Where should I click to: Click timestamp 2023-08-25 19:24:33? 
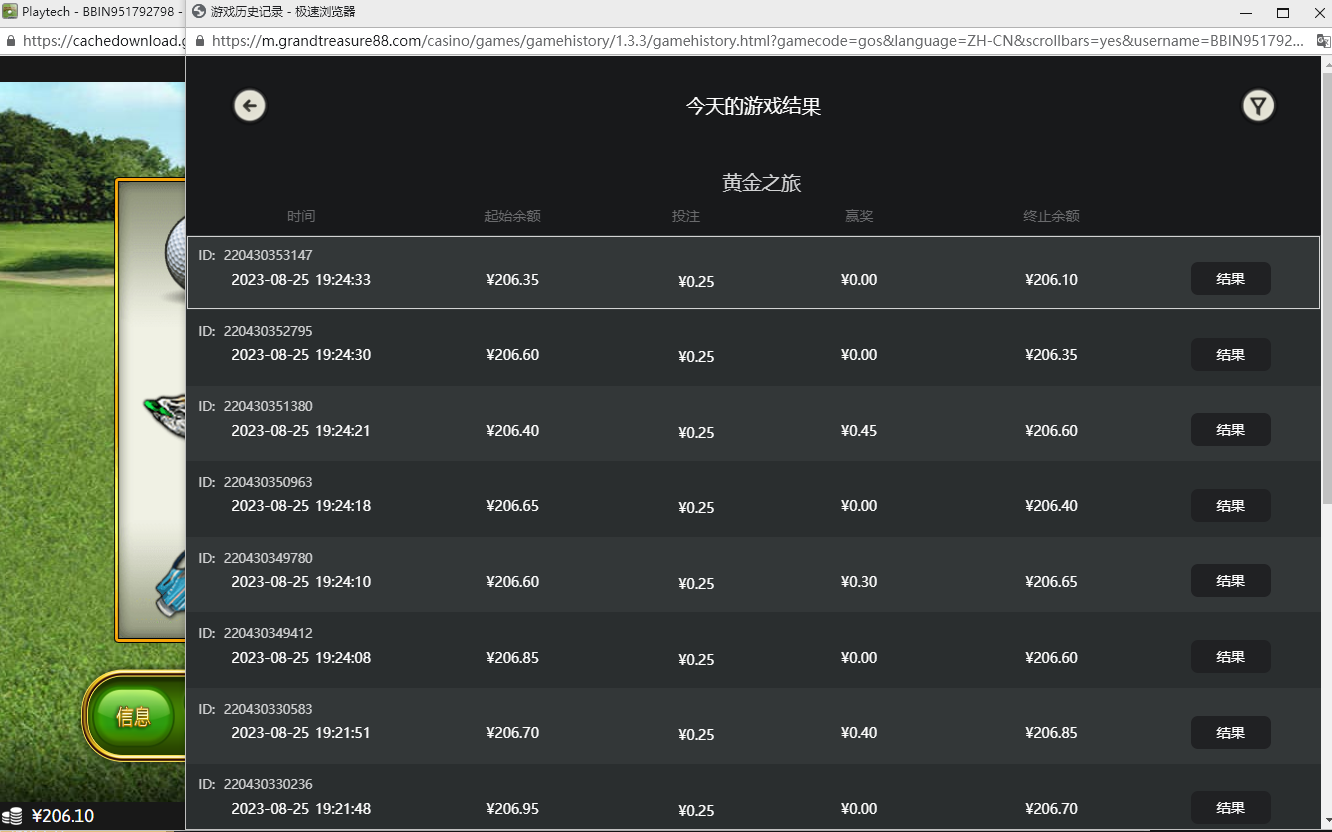[x=301, y=280]
